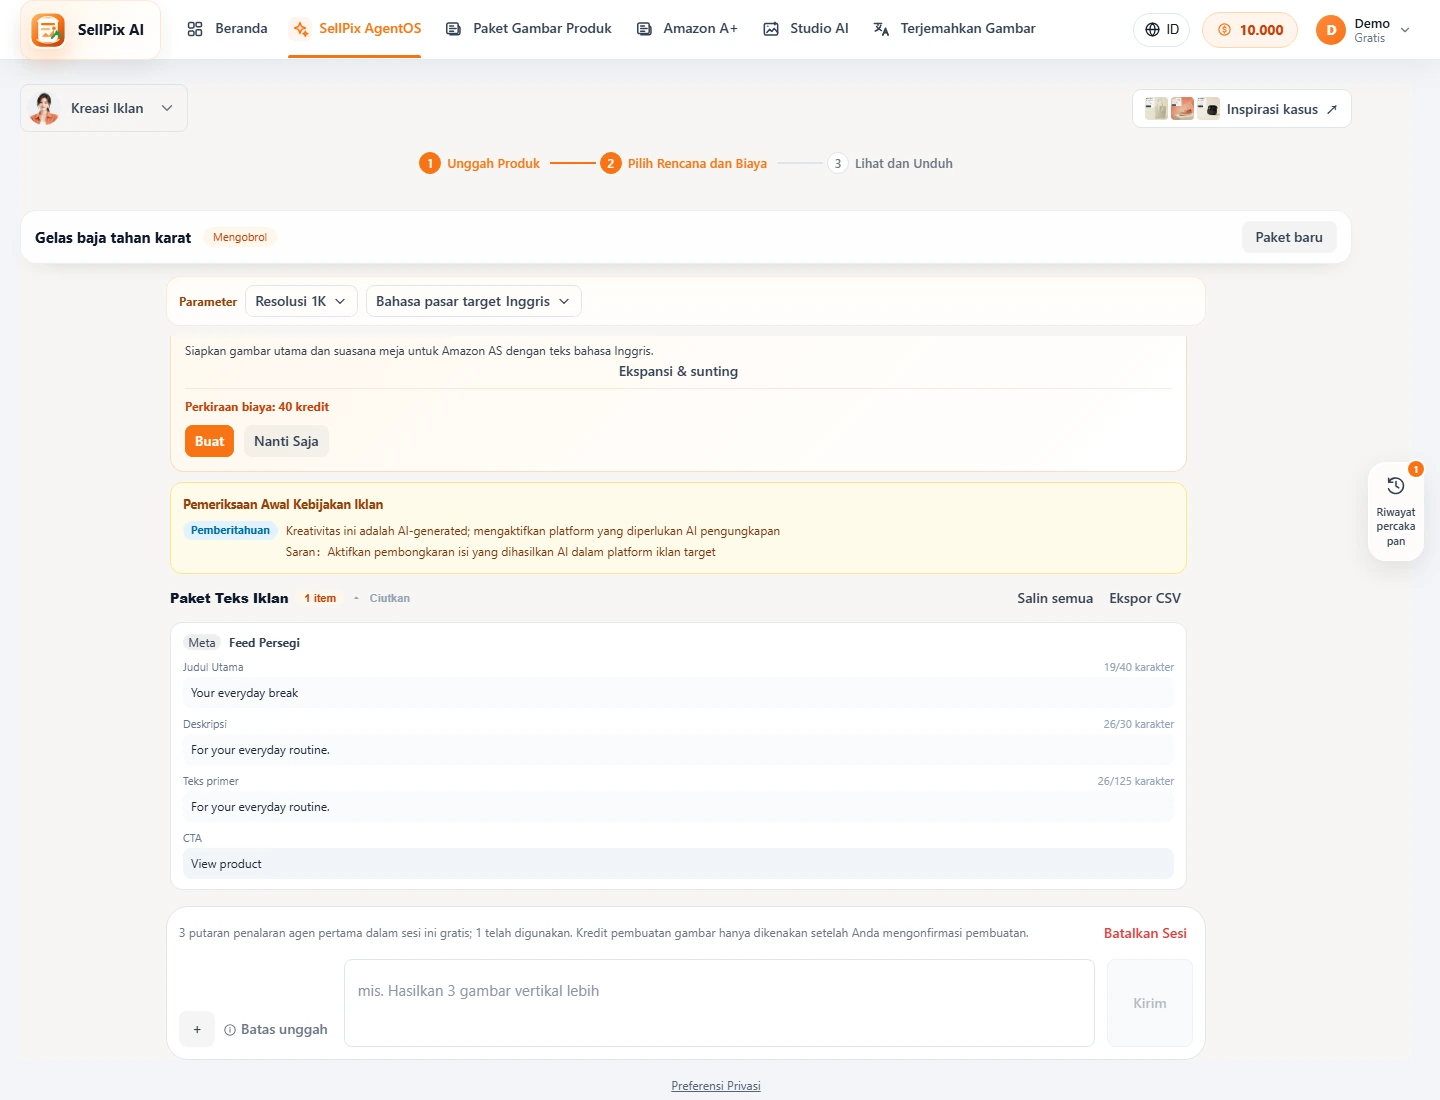Open Inspirasi kasus link
Screen dimensions: 1440x1100
(1242, 109)
